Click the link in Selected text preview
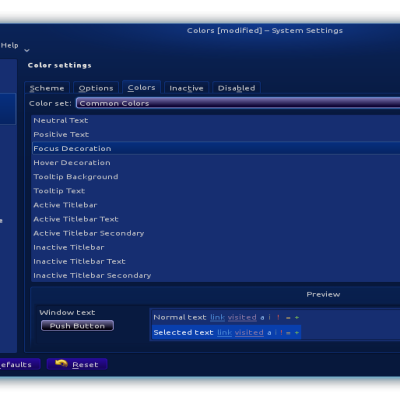Viewport: 400px width, 400px height. [224, 332]
